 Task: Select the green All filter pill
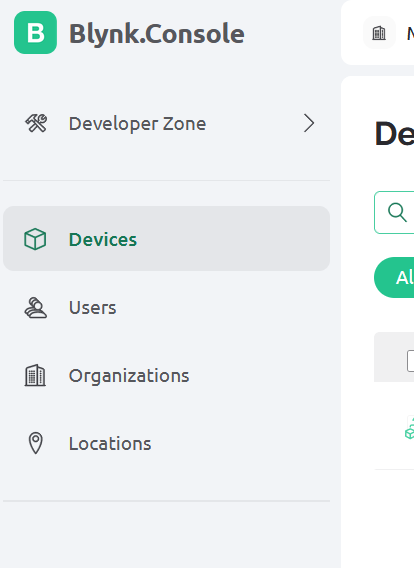[394, 277]
